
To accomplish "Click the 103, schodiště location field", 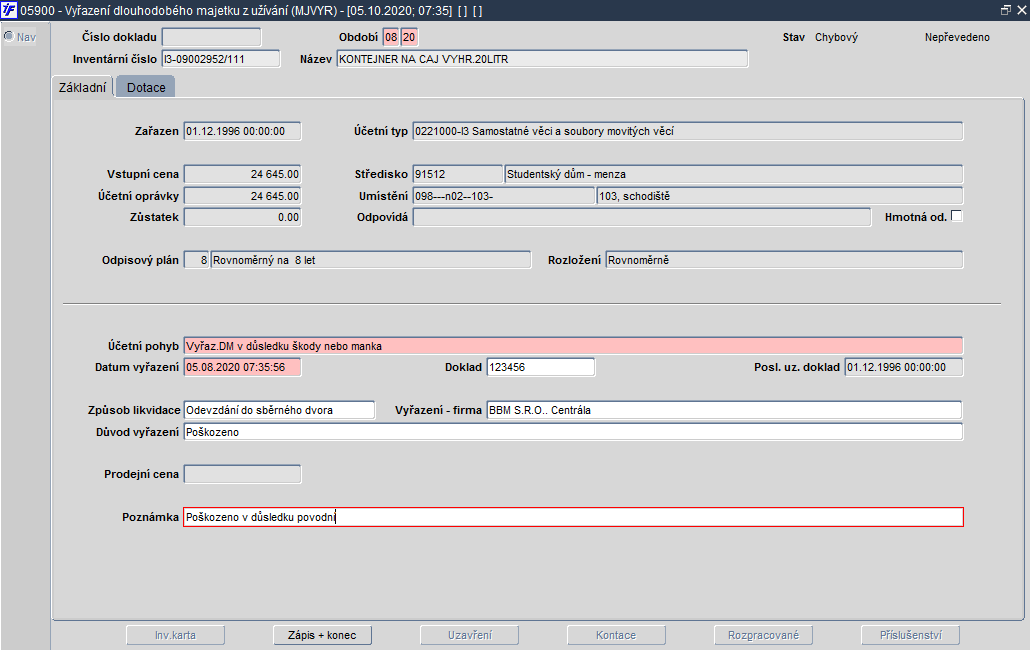I will (780, 196).
